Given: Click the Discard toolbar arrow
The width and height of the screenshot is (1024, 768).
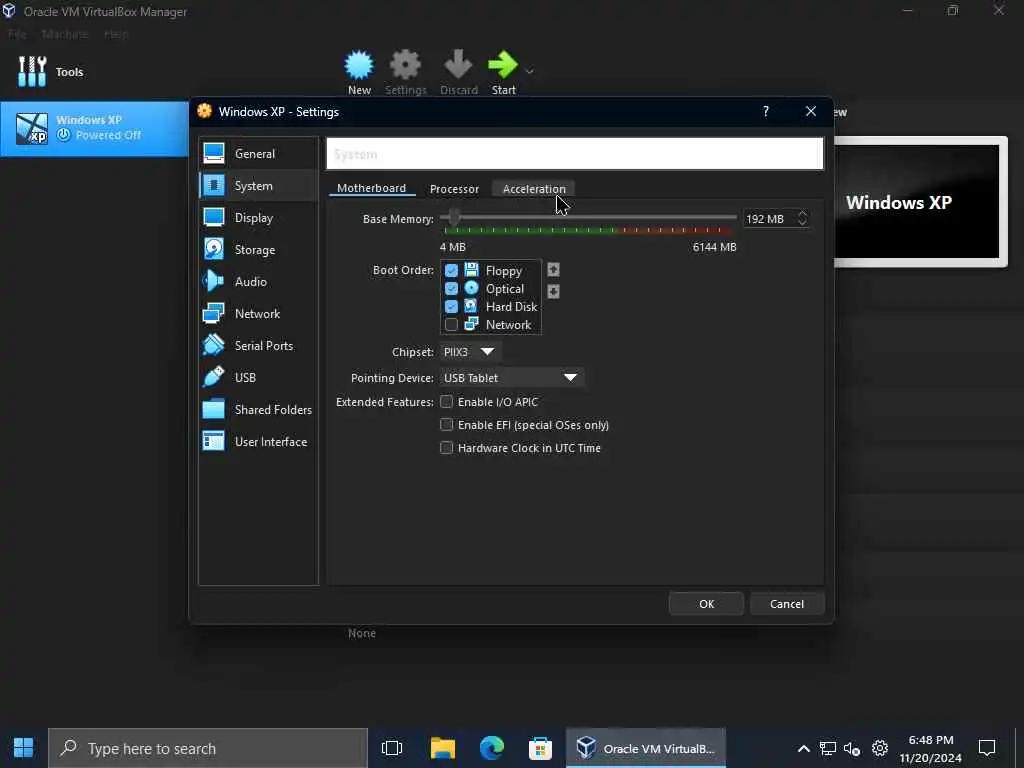Looking at the screenshot, I should point(458,72).
